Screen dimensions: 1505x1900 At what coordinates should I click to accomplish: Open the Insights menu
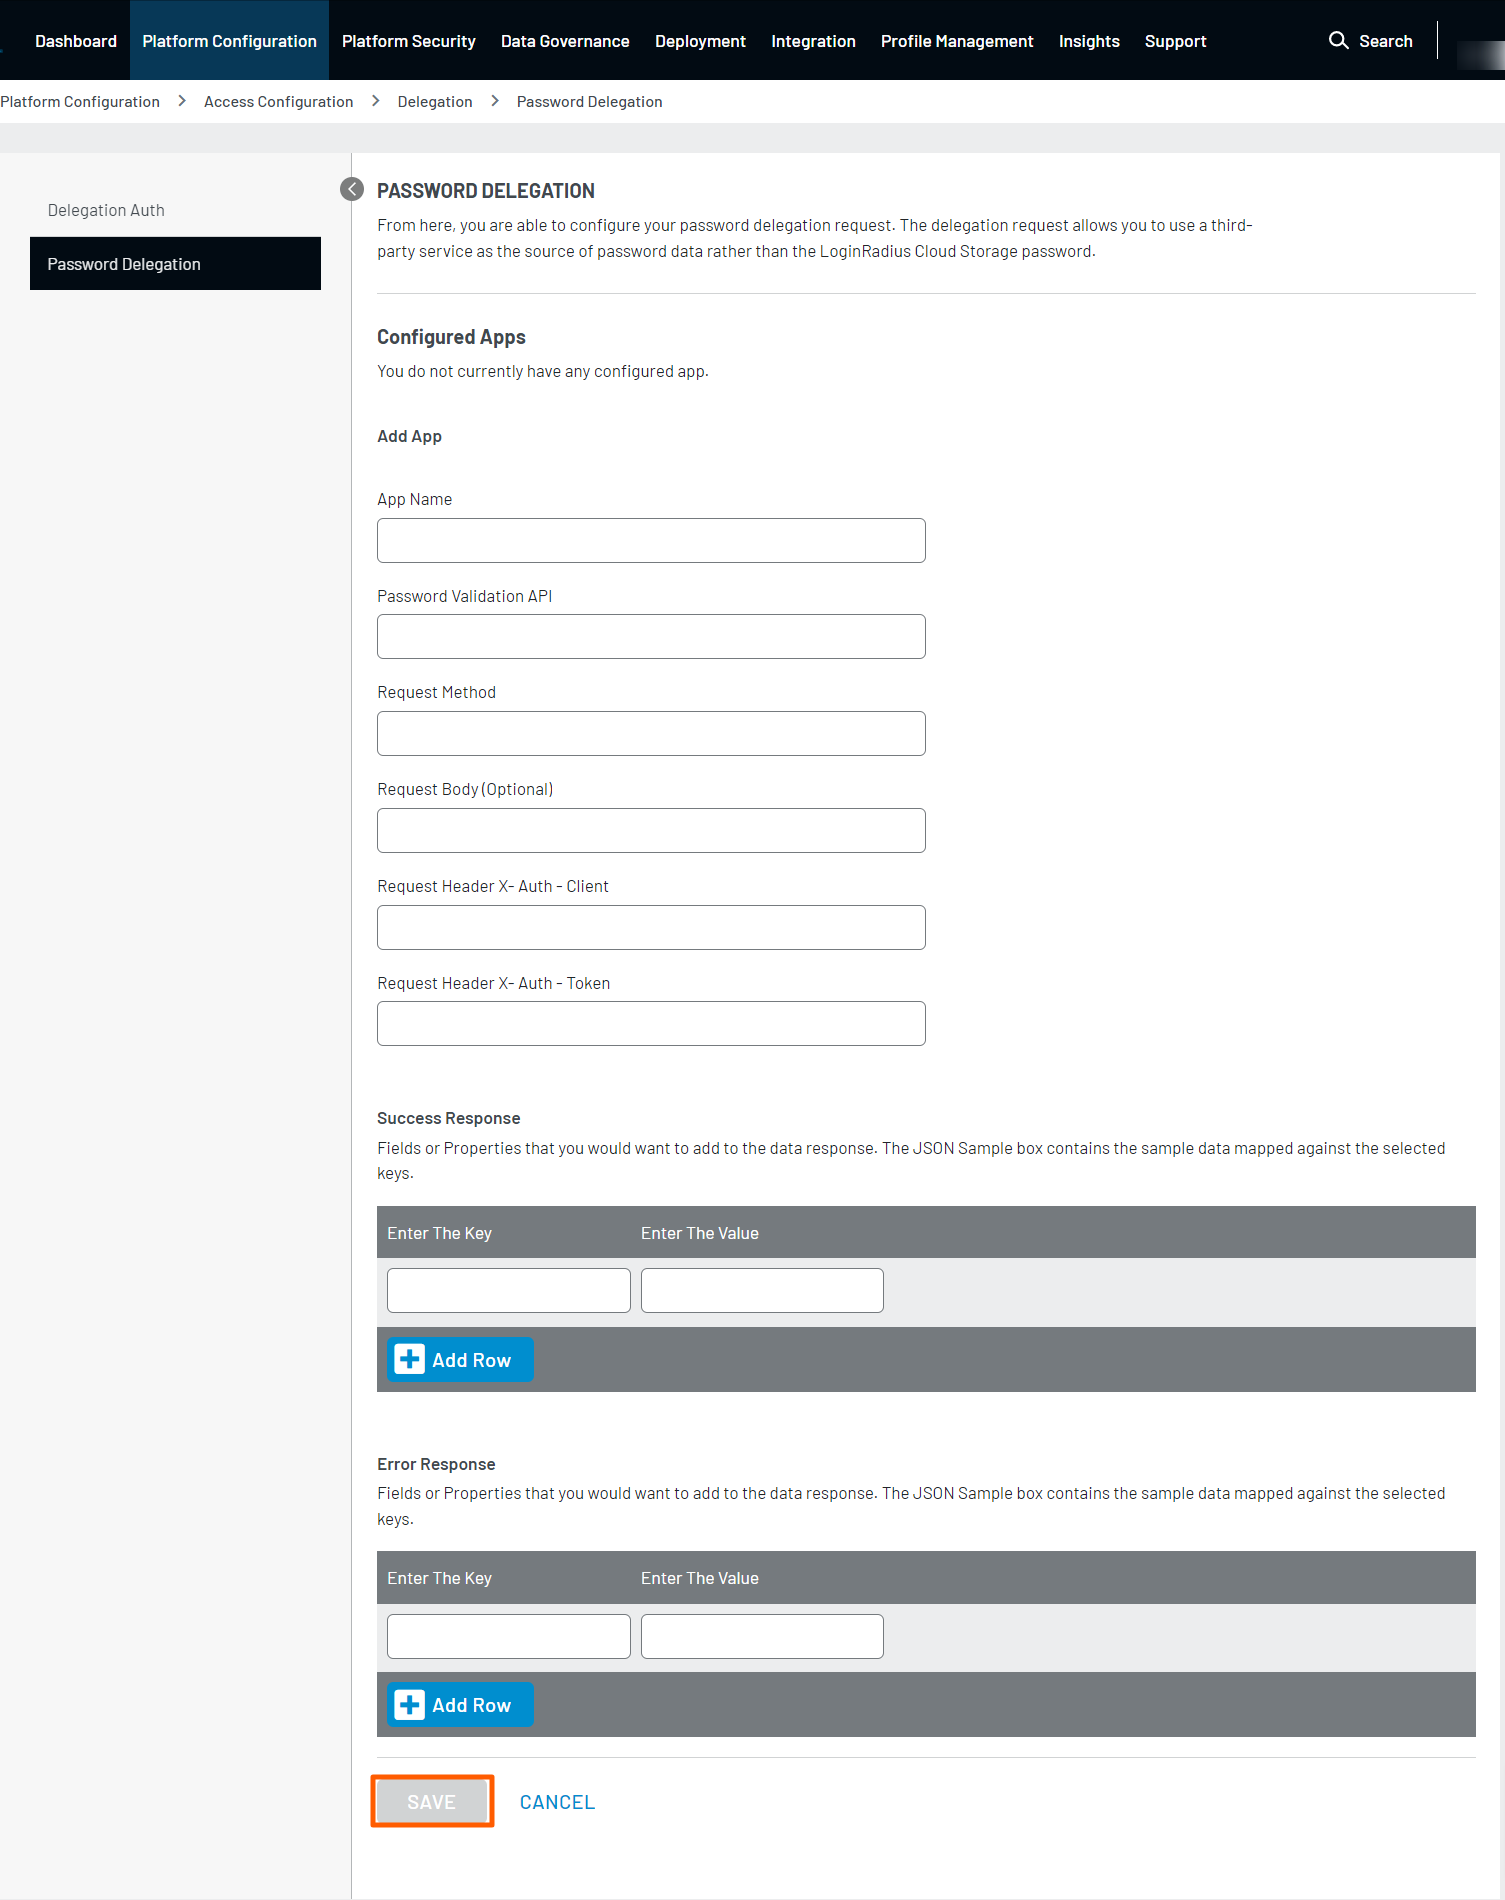click(1089, 40)
